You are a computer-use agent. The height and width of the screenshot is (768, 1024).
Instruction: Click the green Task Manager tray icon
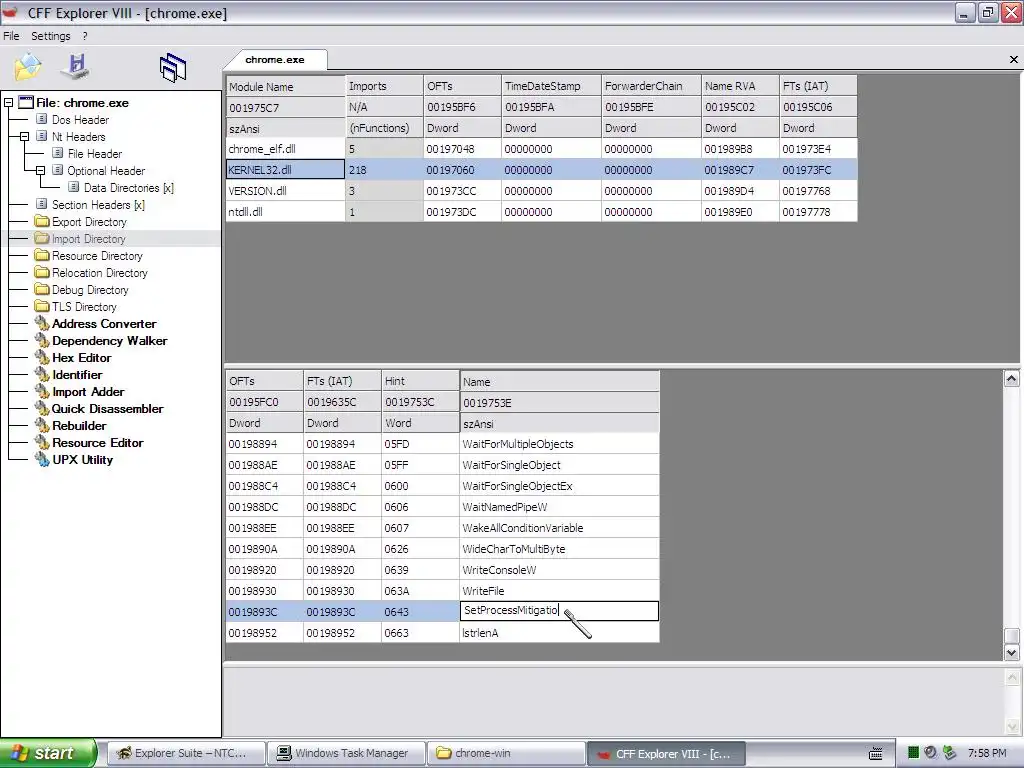914,753
